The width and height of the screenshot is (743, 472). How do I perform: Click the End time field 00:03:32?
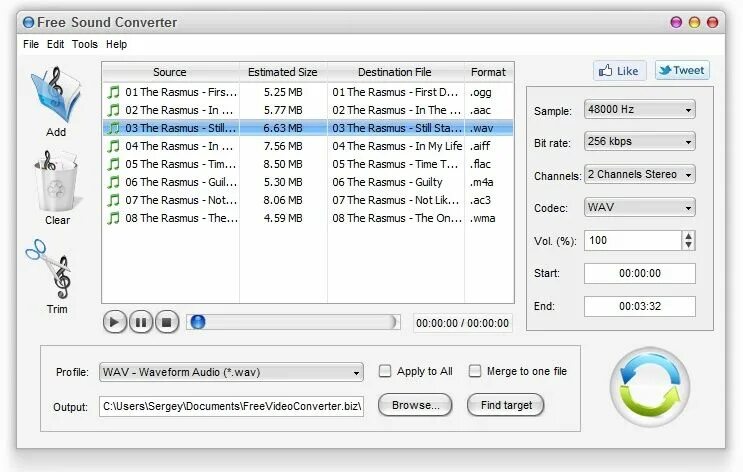(640, 306)
